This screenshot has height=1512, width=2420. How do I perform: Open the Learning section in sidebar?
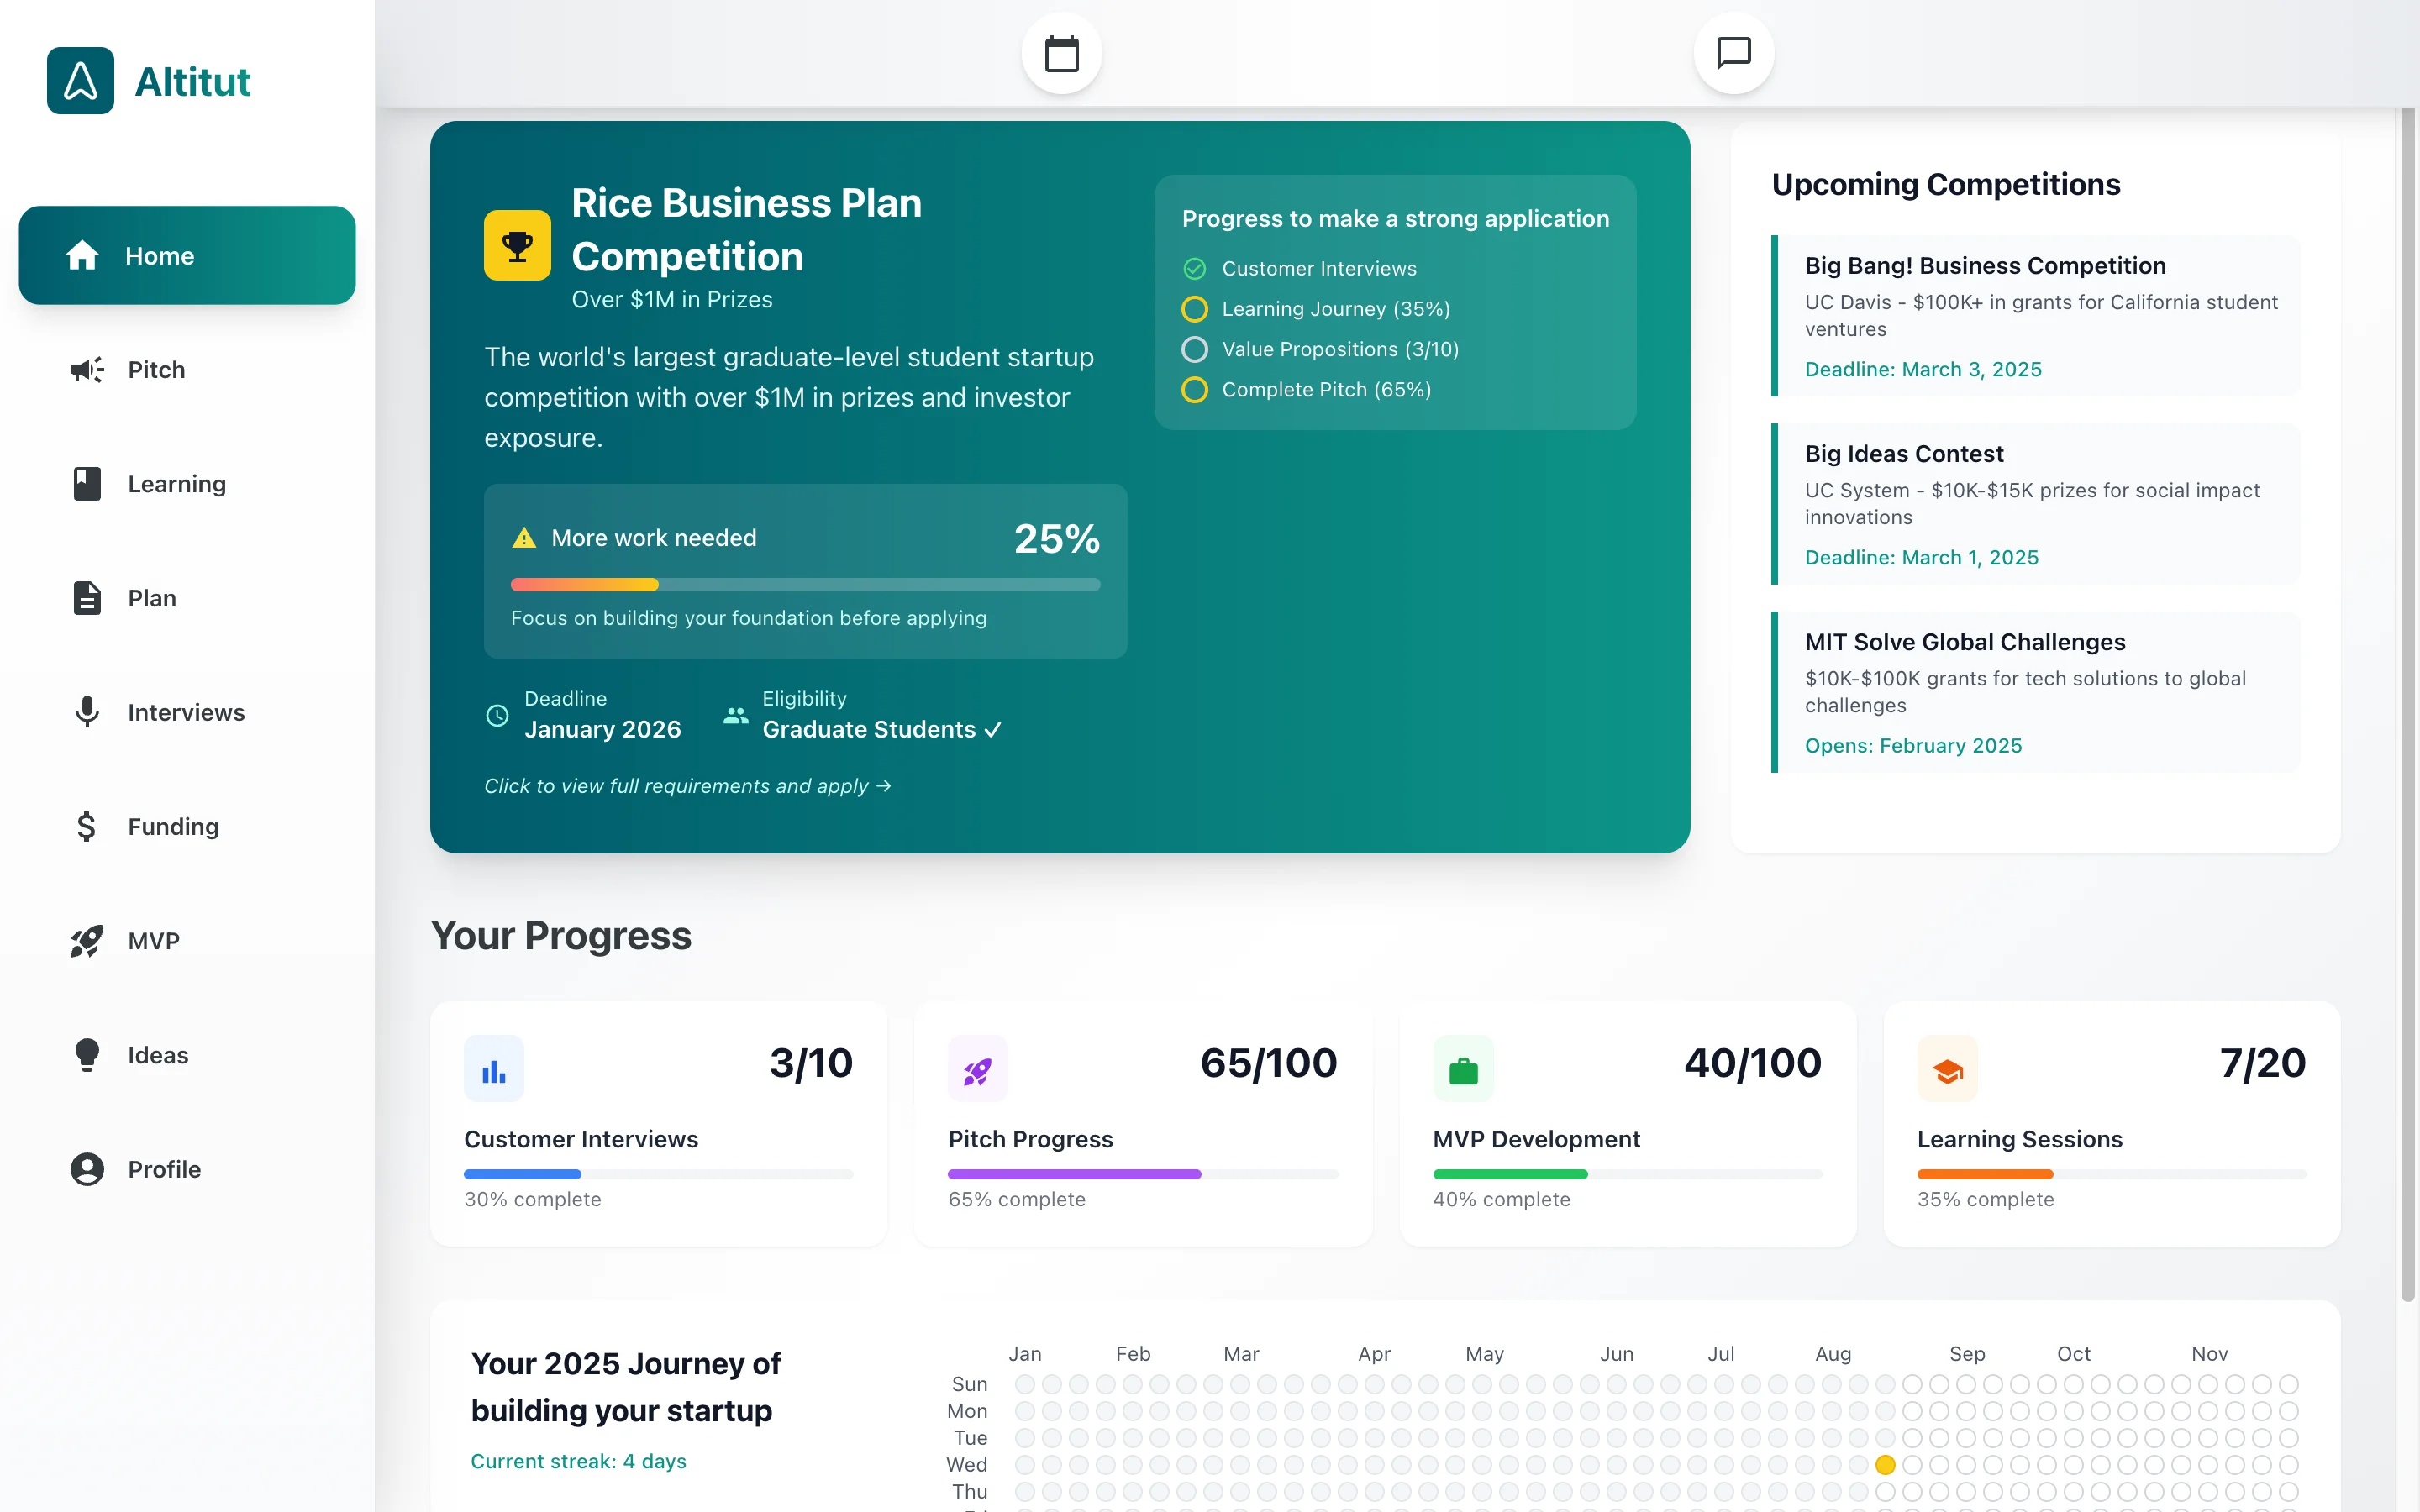click(176, 483)
